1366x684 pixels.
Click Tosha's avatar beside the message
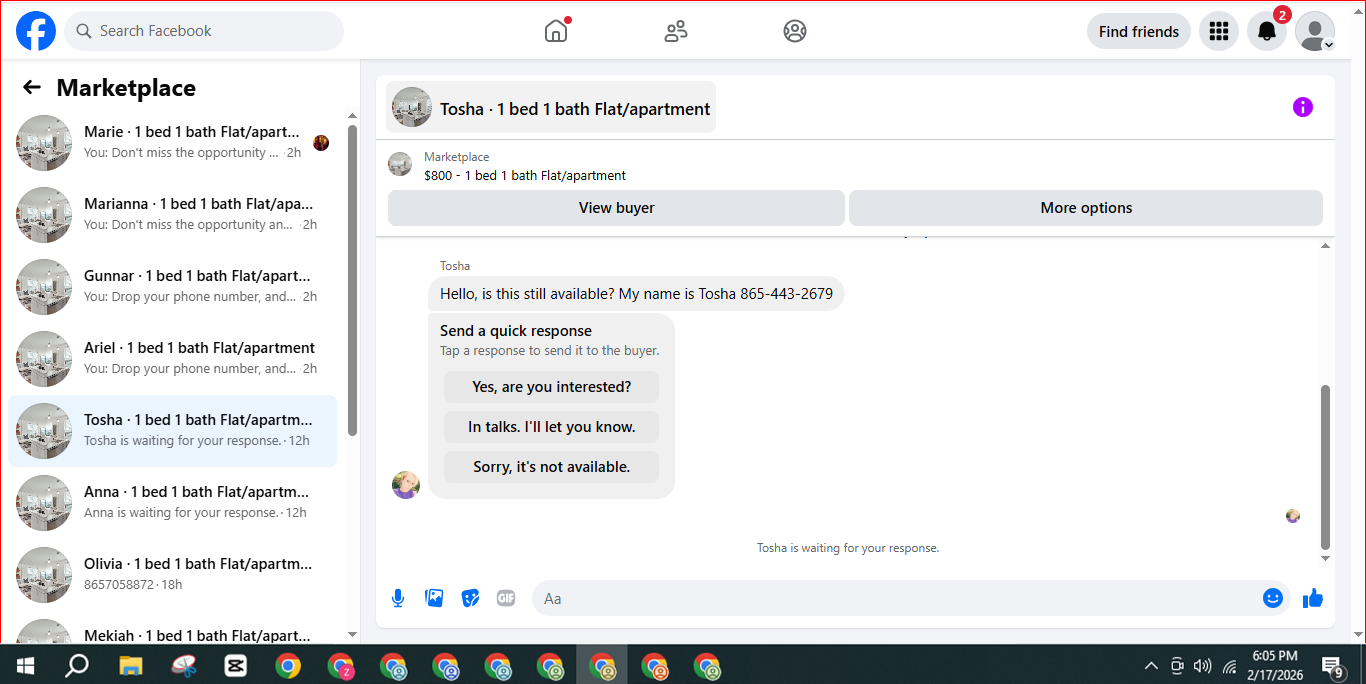[406, 485]
